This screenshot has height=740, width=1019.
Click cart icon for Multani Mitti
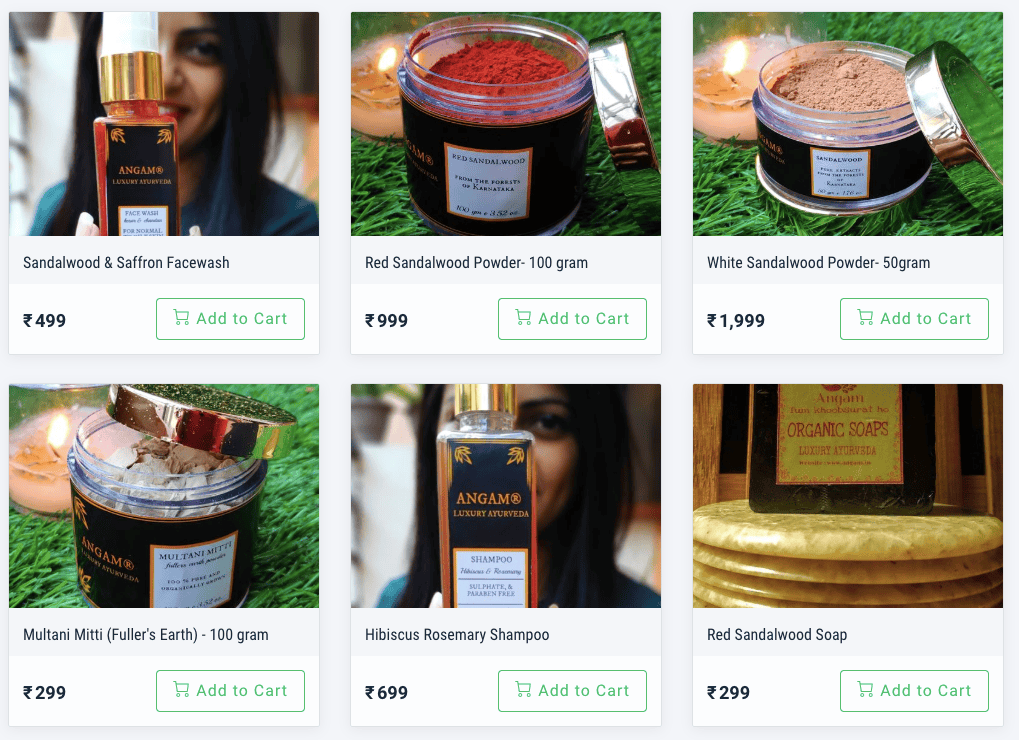point(181,689)
